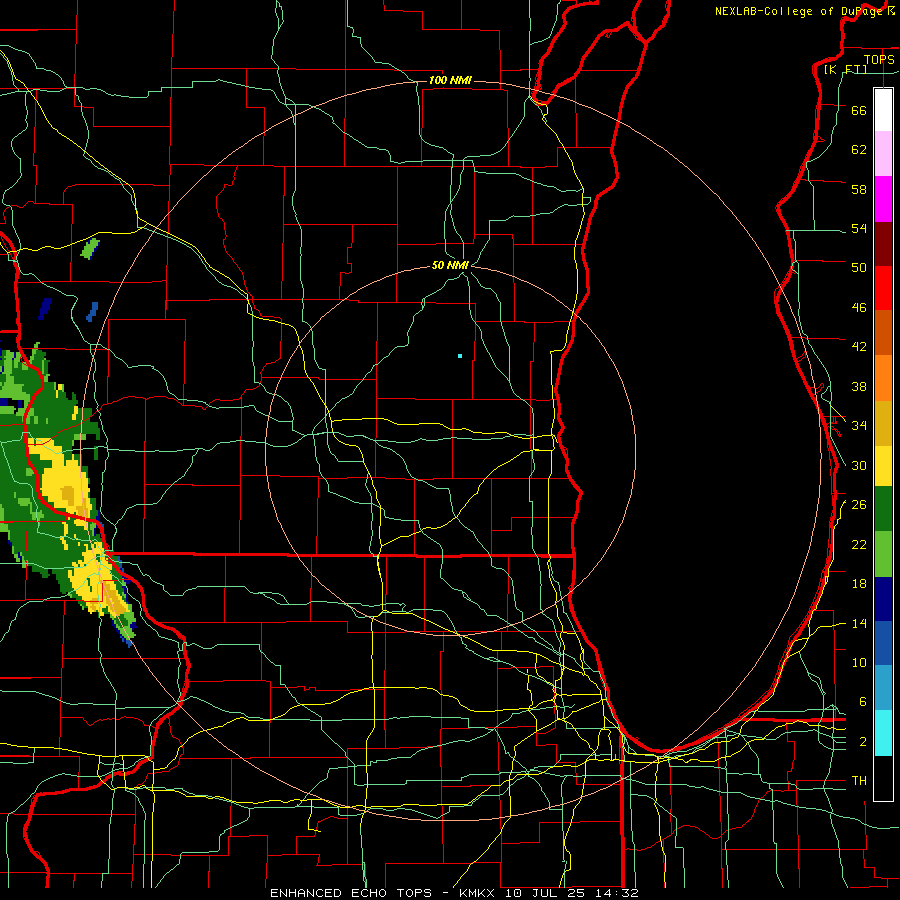Click the magenta 58 kft legend swatch
The height and width of the screenshot is (900, 900).
coord(883,199)
